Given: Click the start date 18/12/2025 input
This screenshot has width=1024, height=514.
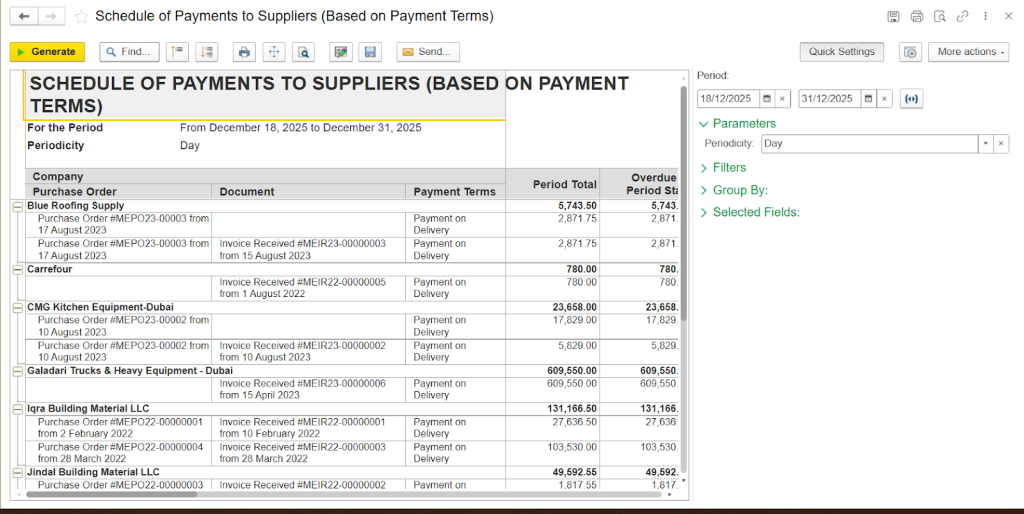Looking at the screenshot, I should pyautogui.click(x=729, y=99).
